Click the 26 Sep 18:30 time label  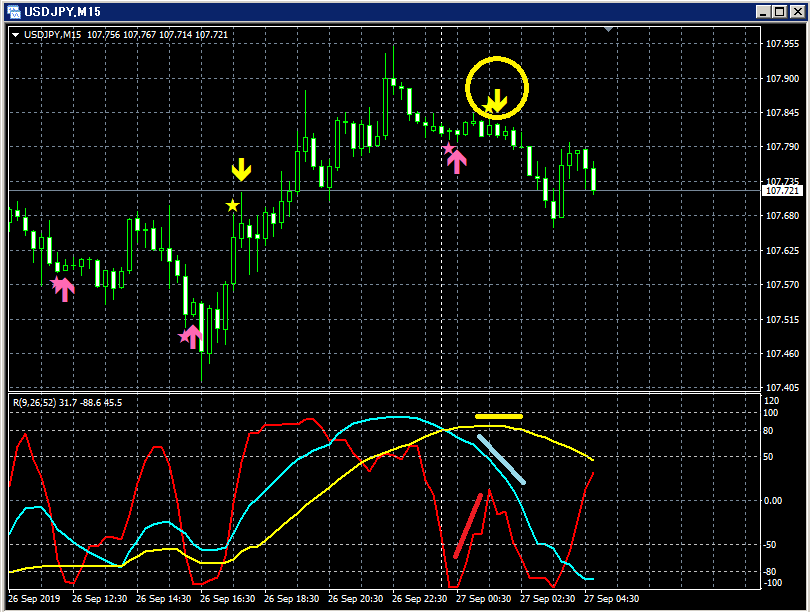point(291,599)
